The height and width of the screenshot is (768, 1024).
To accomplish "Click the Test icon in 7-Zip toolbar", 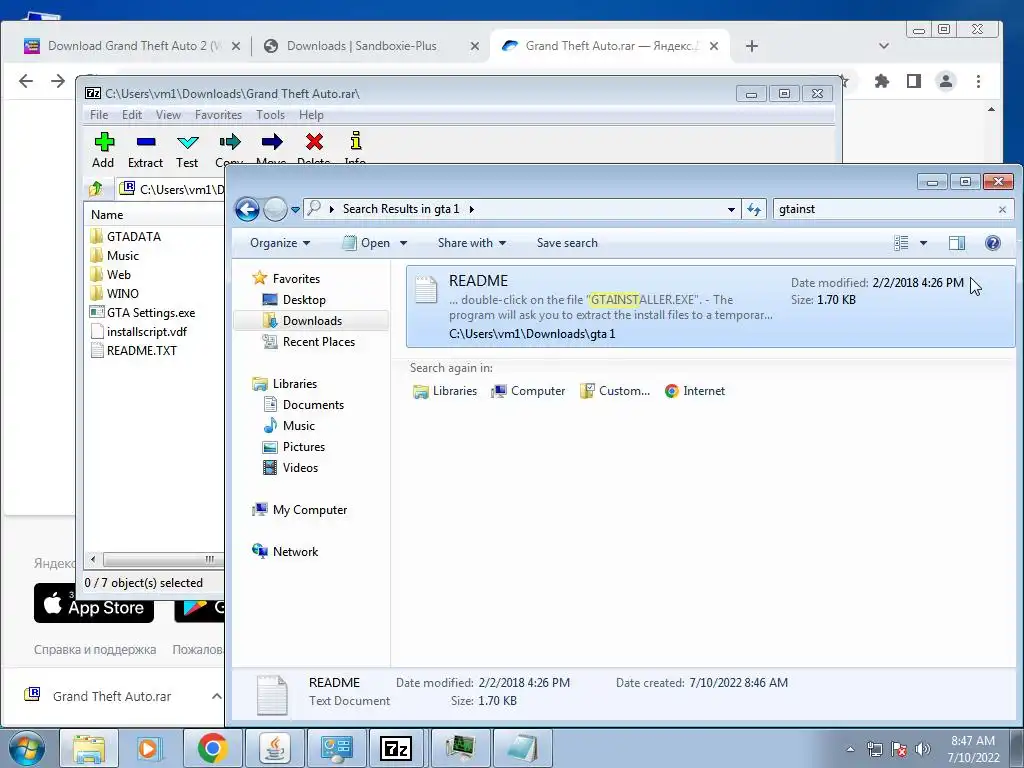I will pyautogui.click(x=187, y=142).
